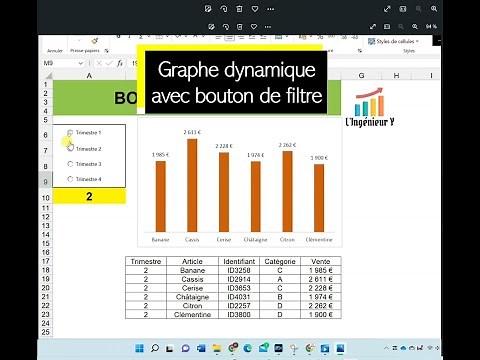
Task: Open Microsoft Edge from the taskbar
Action: tap(247, 349)
